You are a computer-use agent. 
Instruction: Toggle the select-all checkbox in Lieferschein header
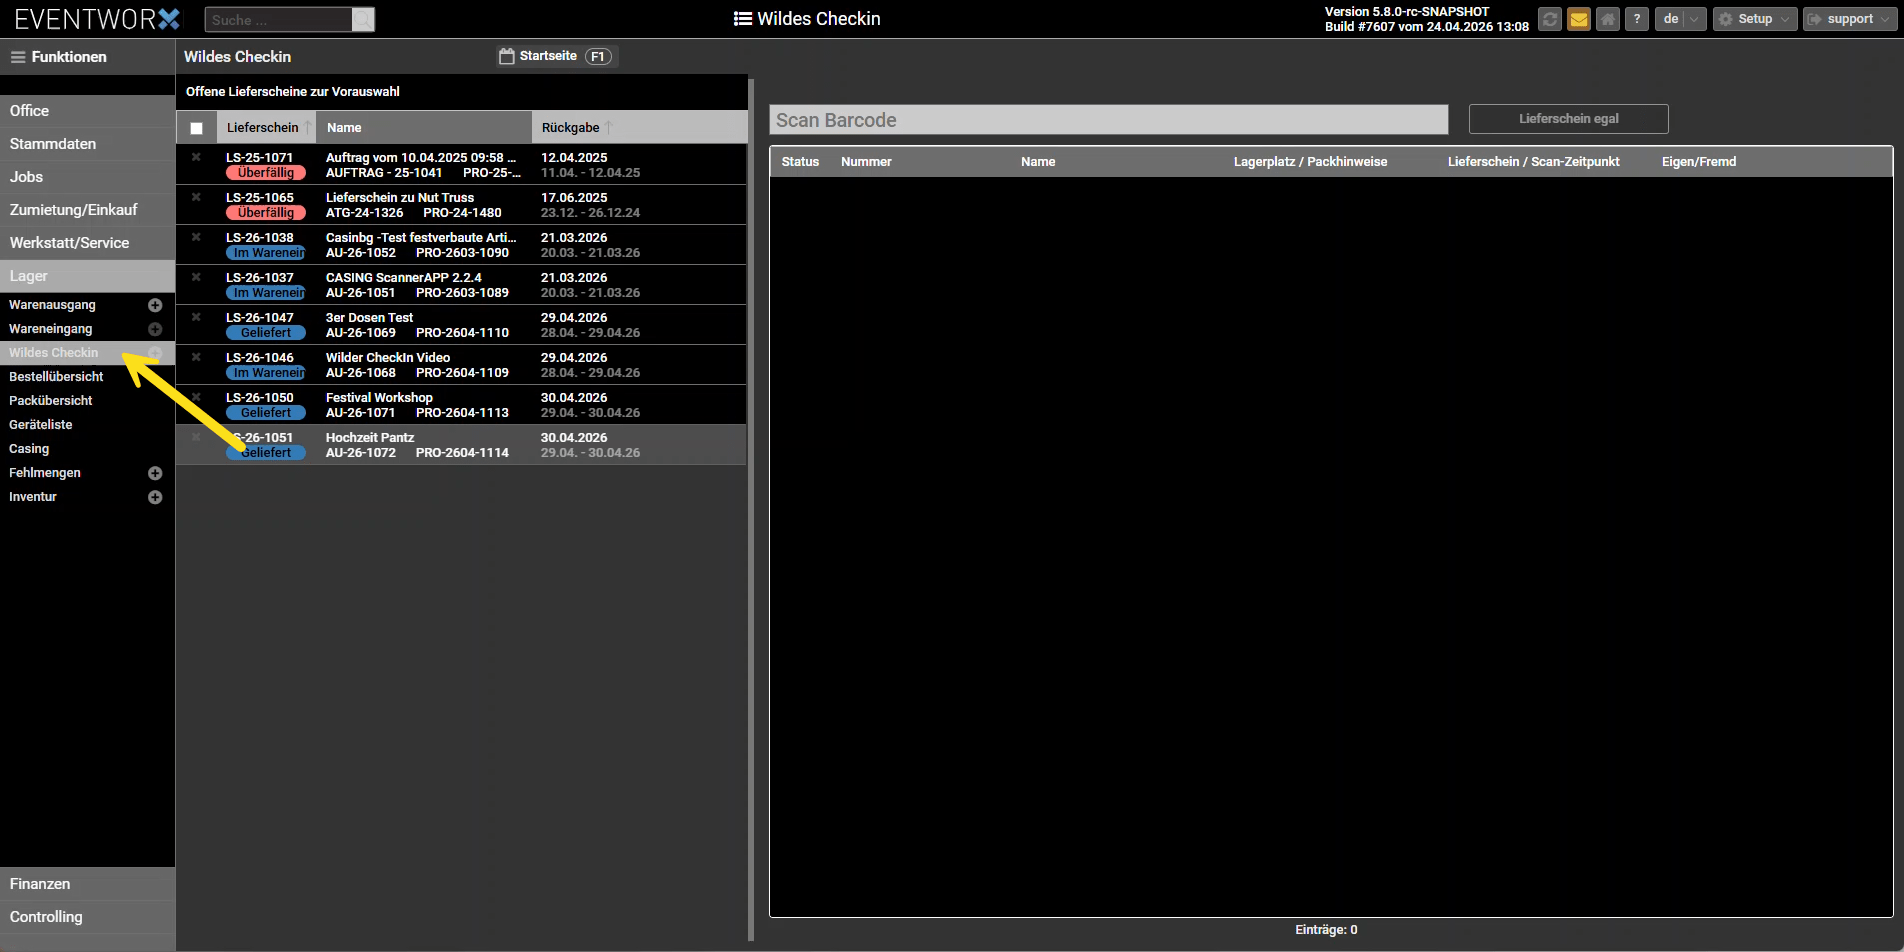197,128
